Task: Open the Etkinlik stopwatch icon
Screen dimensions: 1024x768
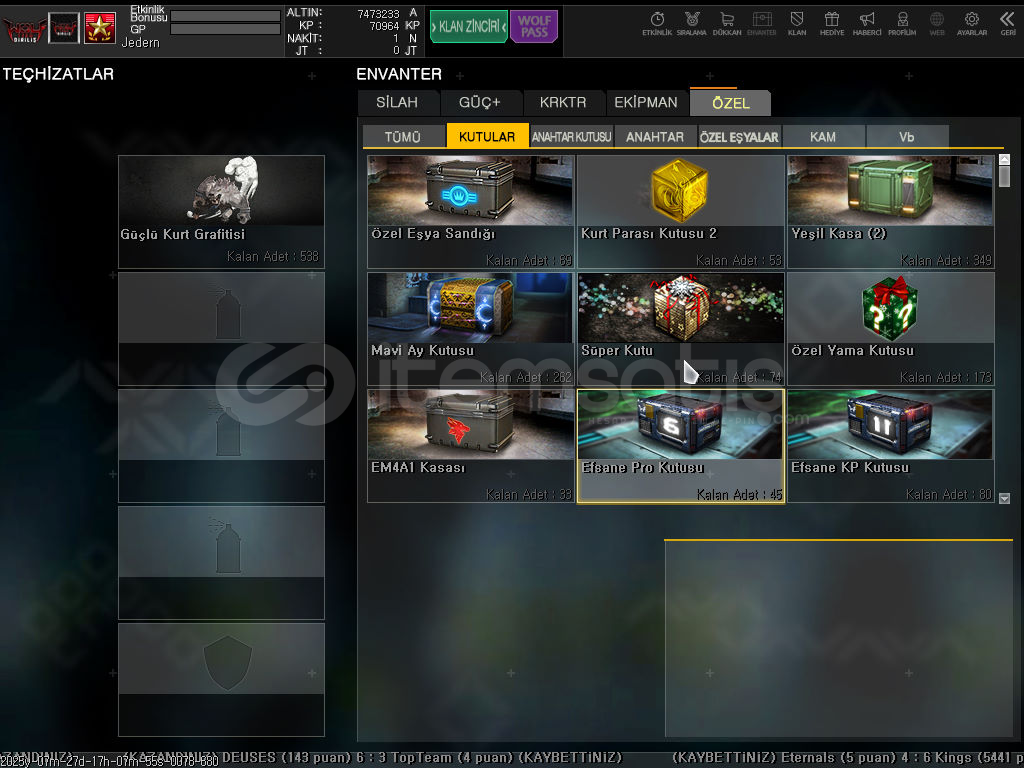Action: pyautogui.click(x=657, y=24)
